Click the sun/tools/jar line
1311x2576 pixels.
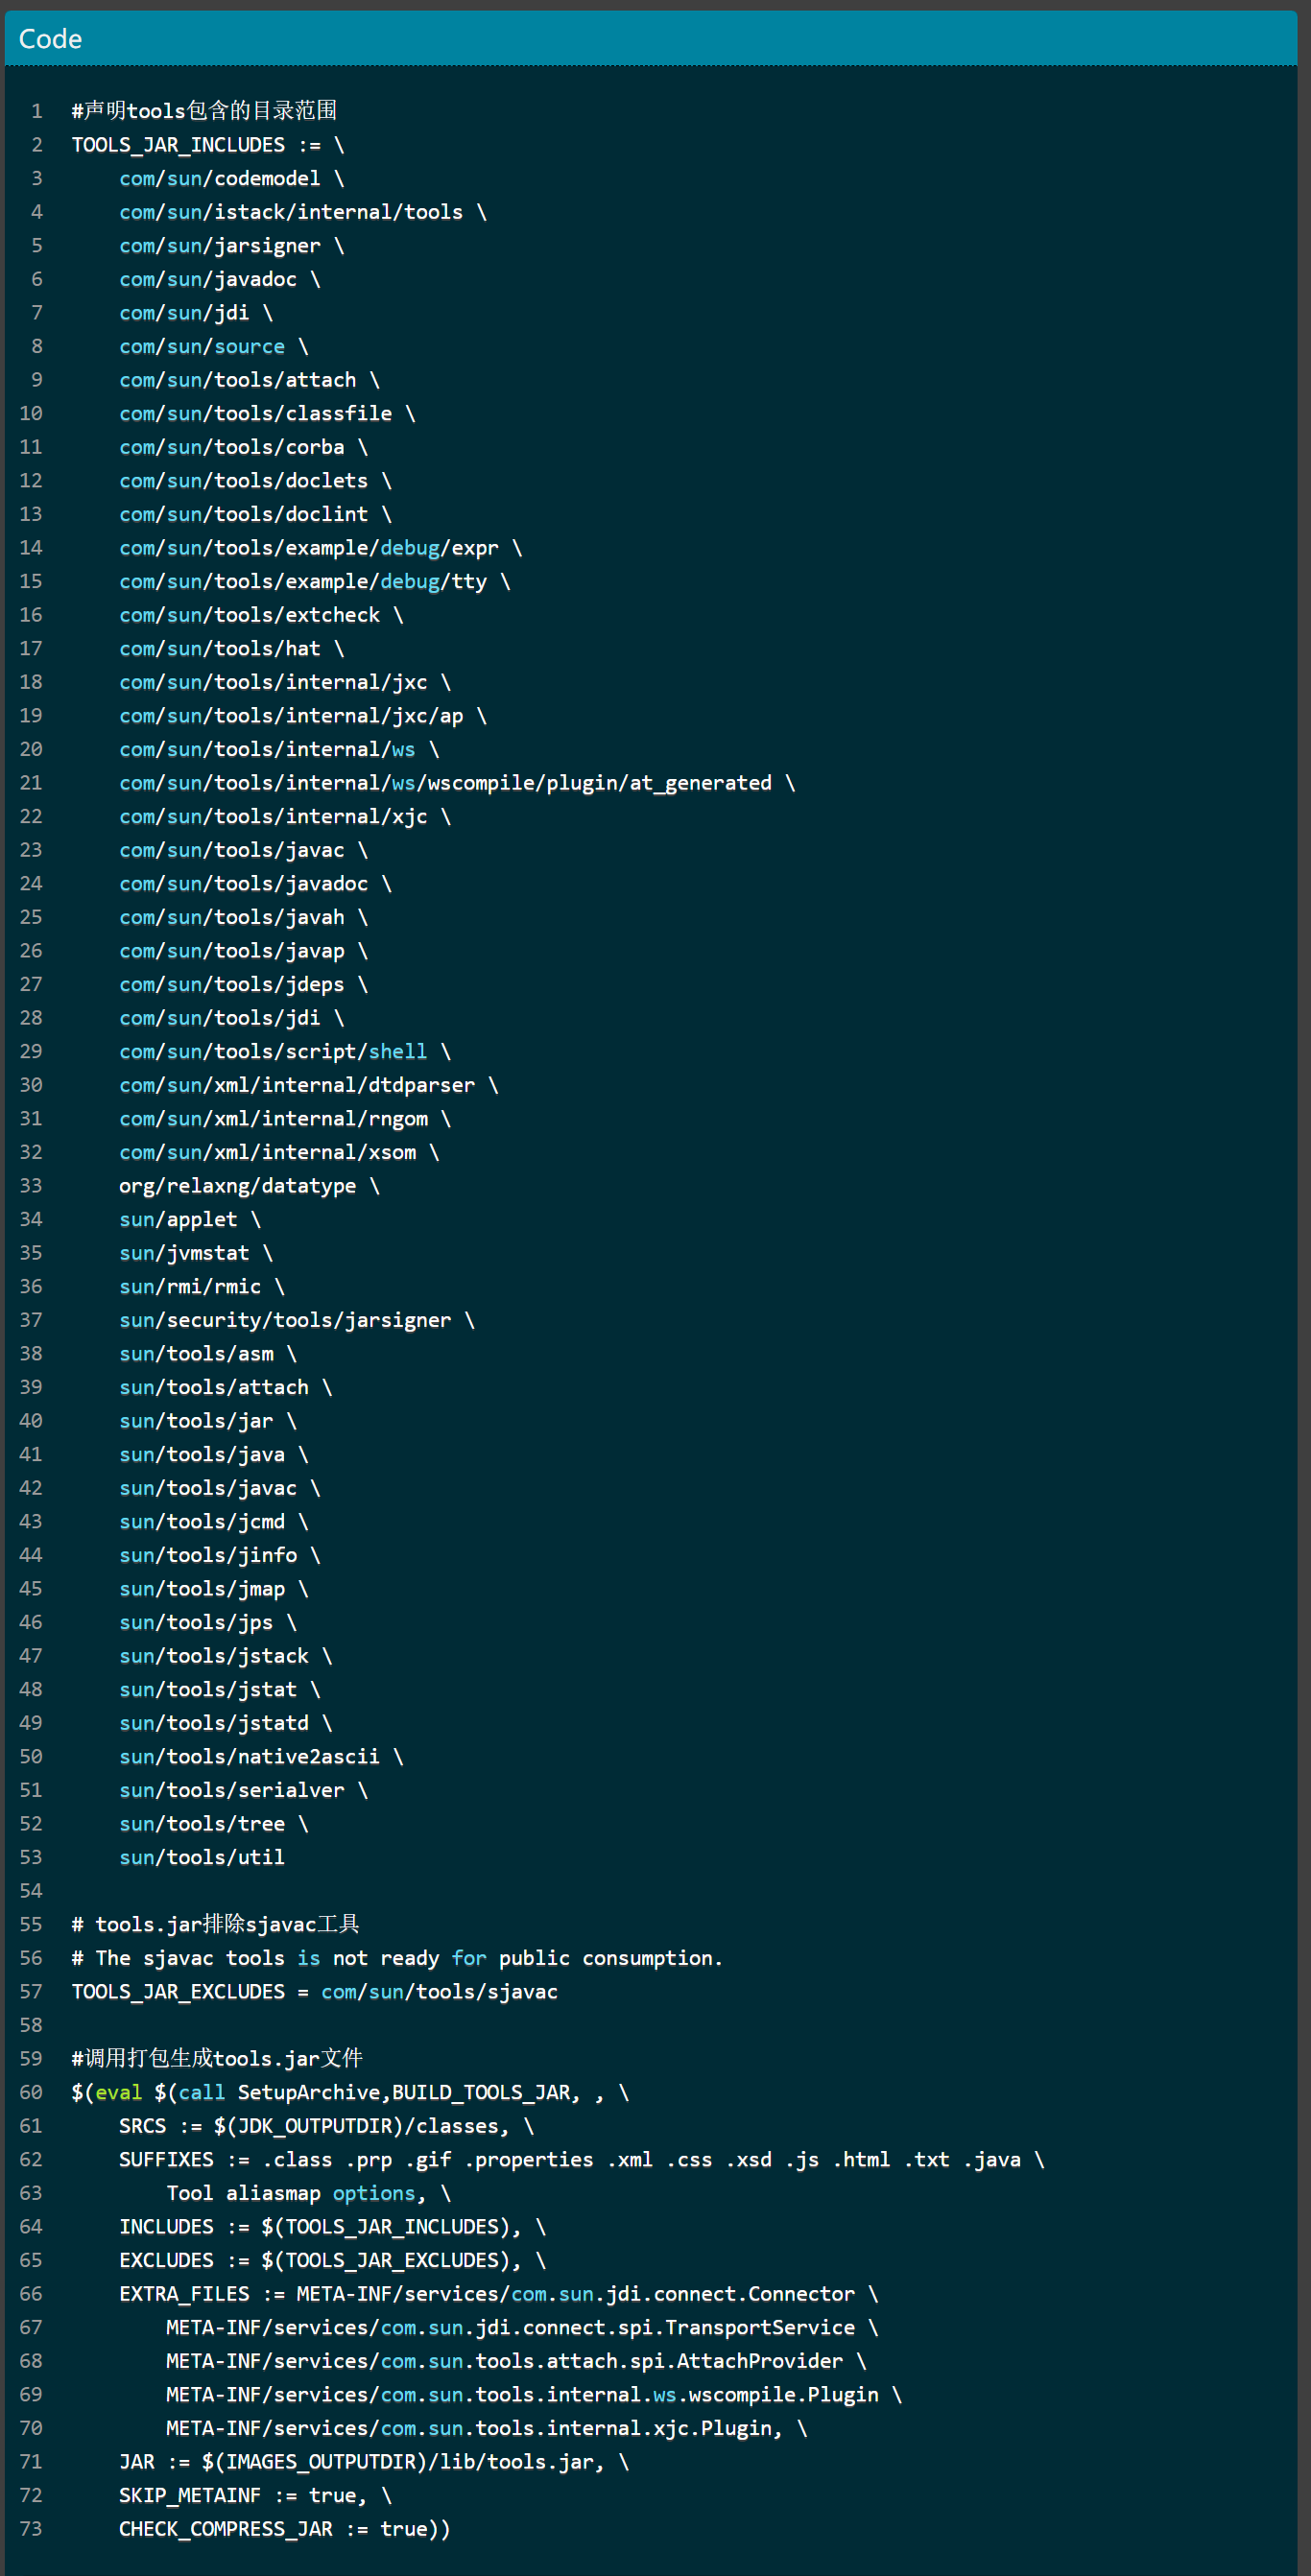208,1421
